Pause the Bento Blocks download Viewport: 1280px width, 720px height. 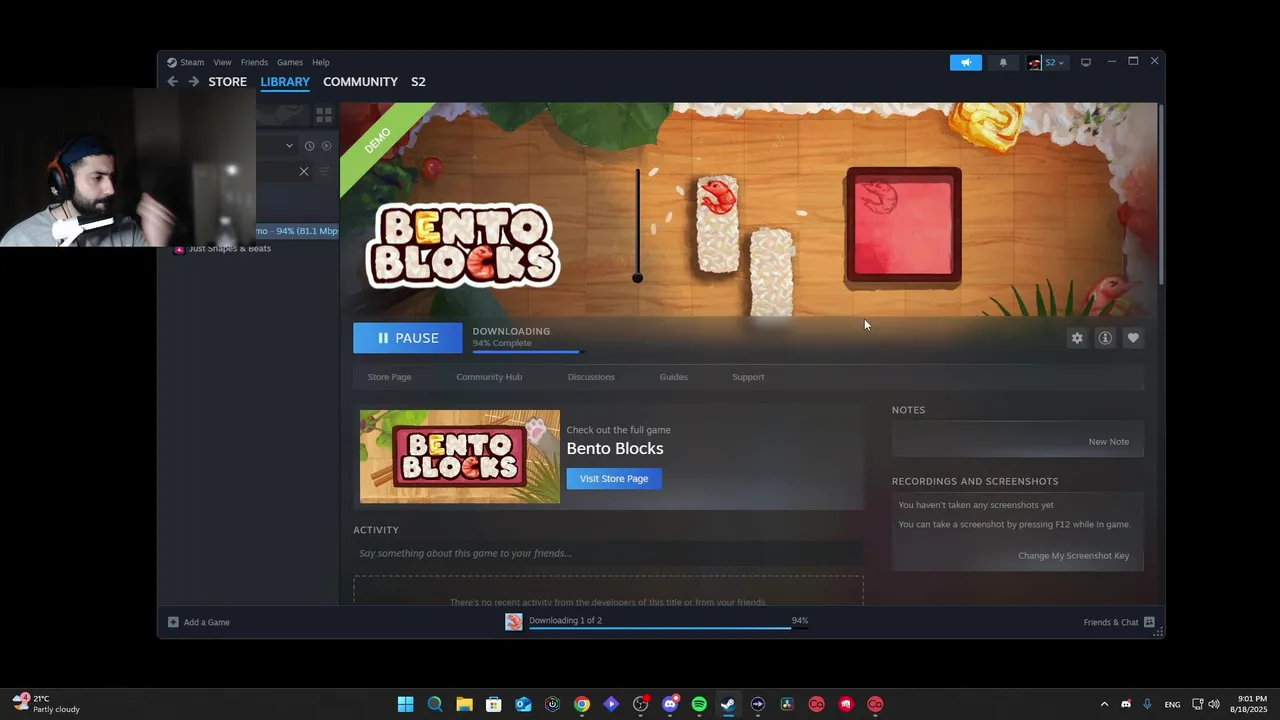click(408, 338)
